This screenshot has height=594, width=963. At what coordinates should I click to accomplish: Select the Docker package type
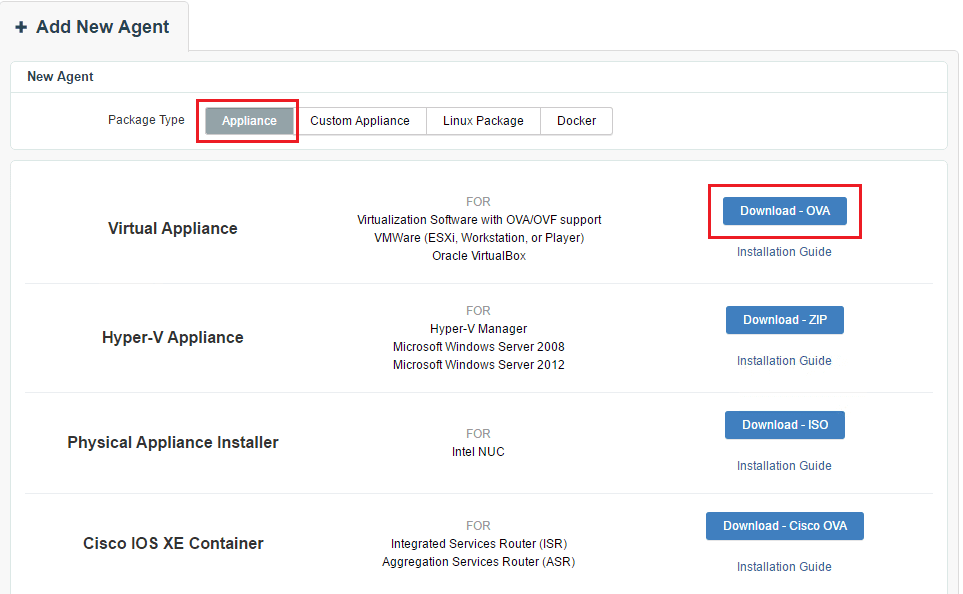click(x=576, y=121)
